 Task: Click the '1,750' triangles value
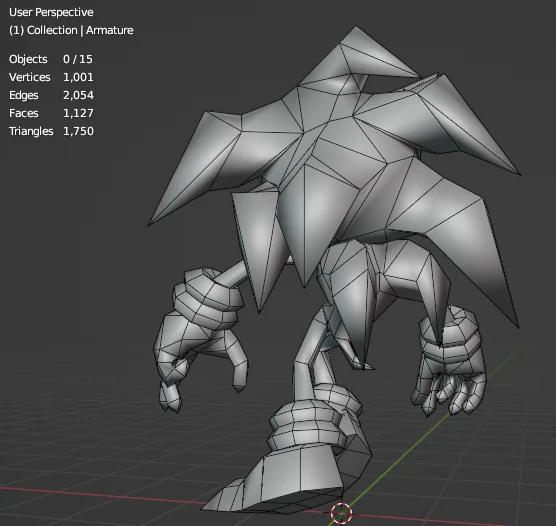click(x=78, y=131)
